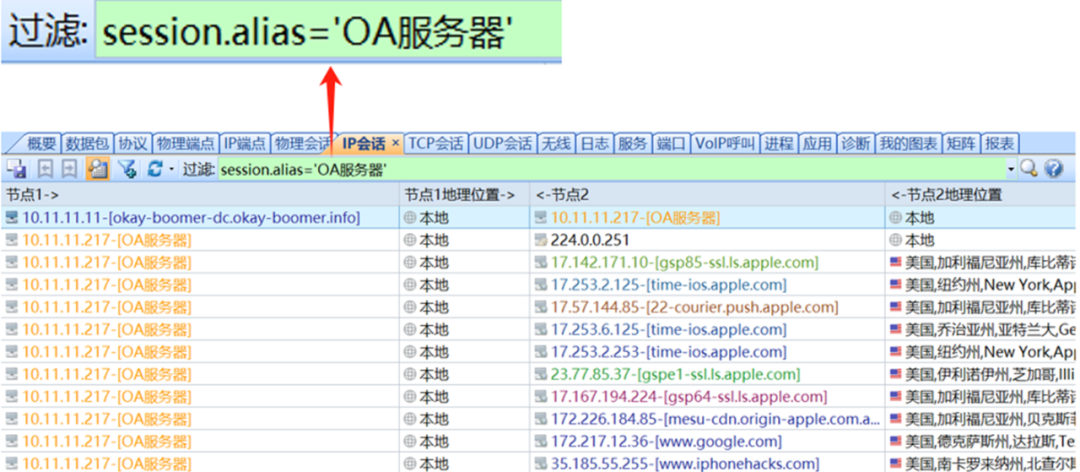Switch to the 服务 tab
The width and height of the screenshot is (1080, 472).
[x=632, y=143]
